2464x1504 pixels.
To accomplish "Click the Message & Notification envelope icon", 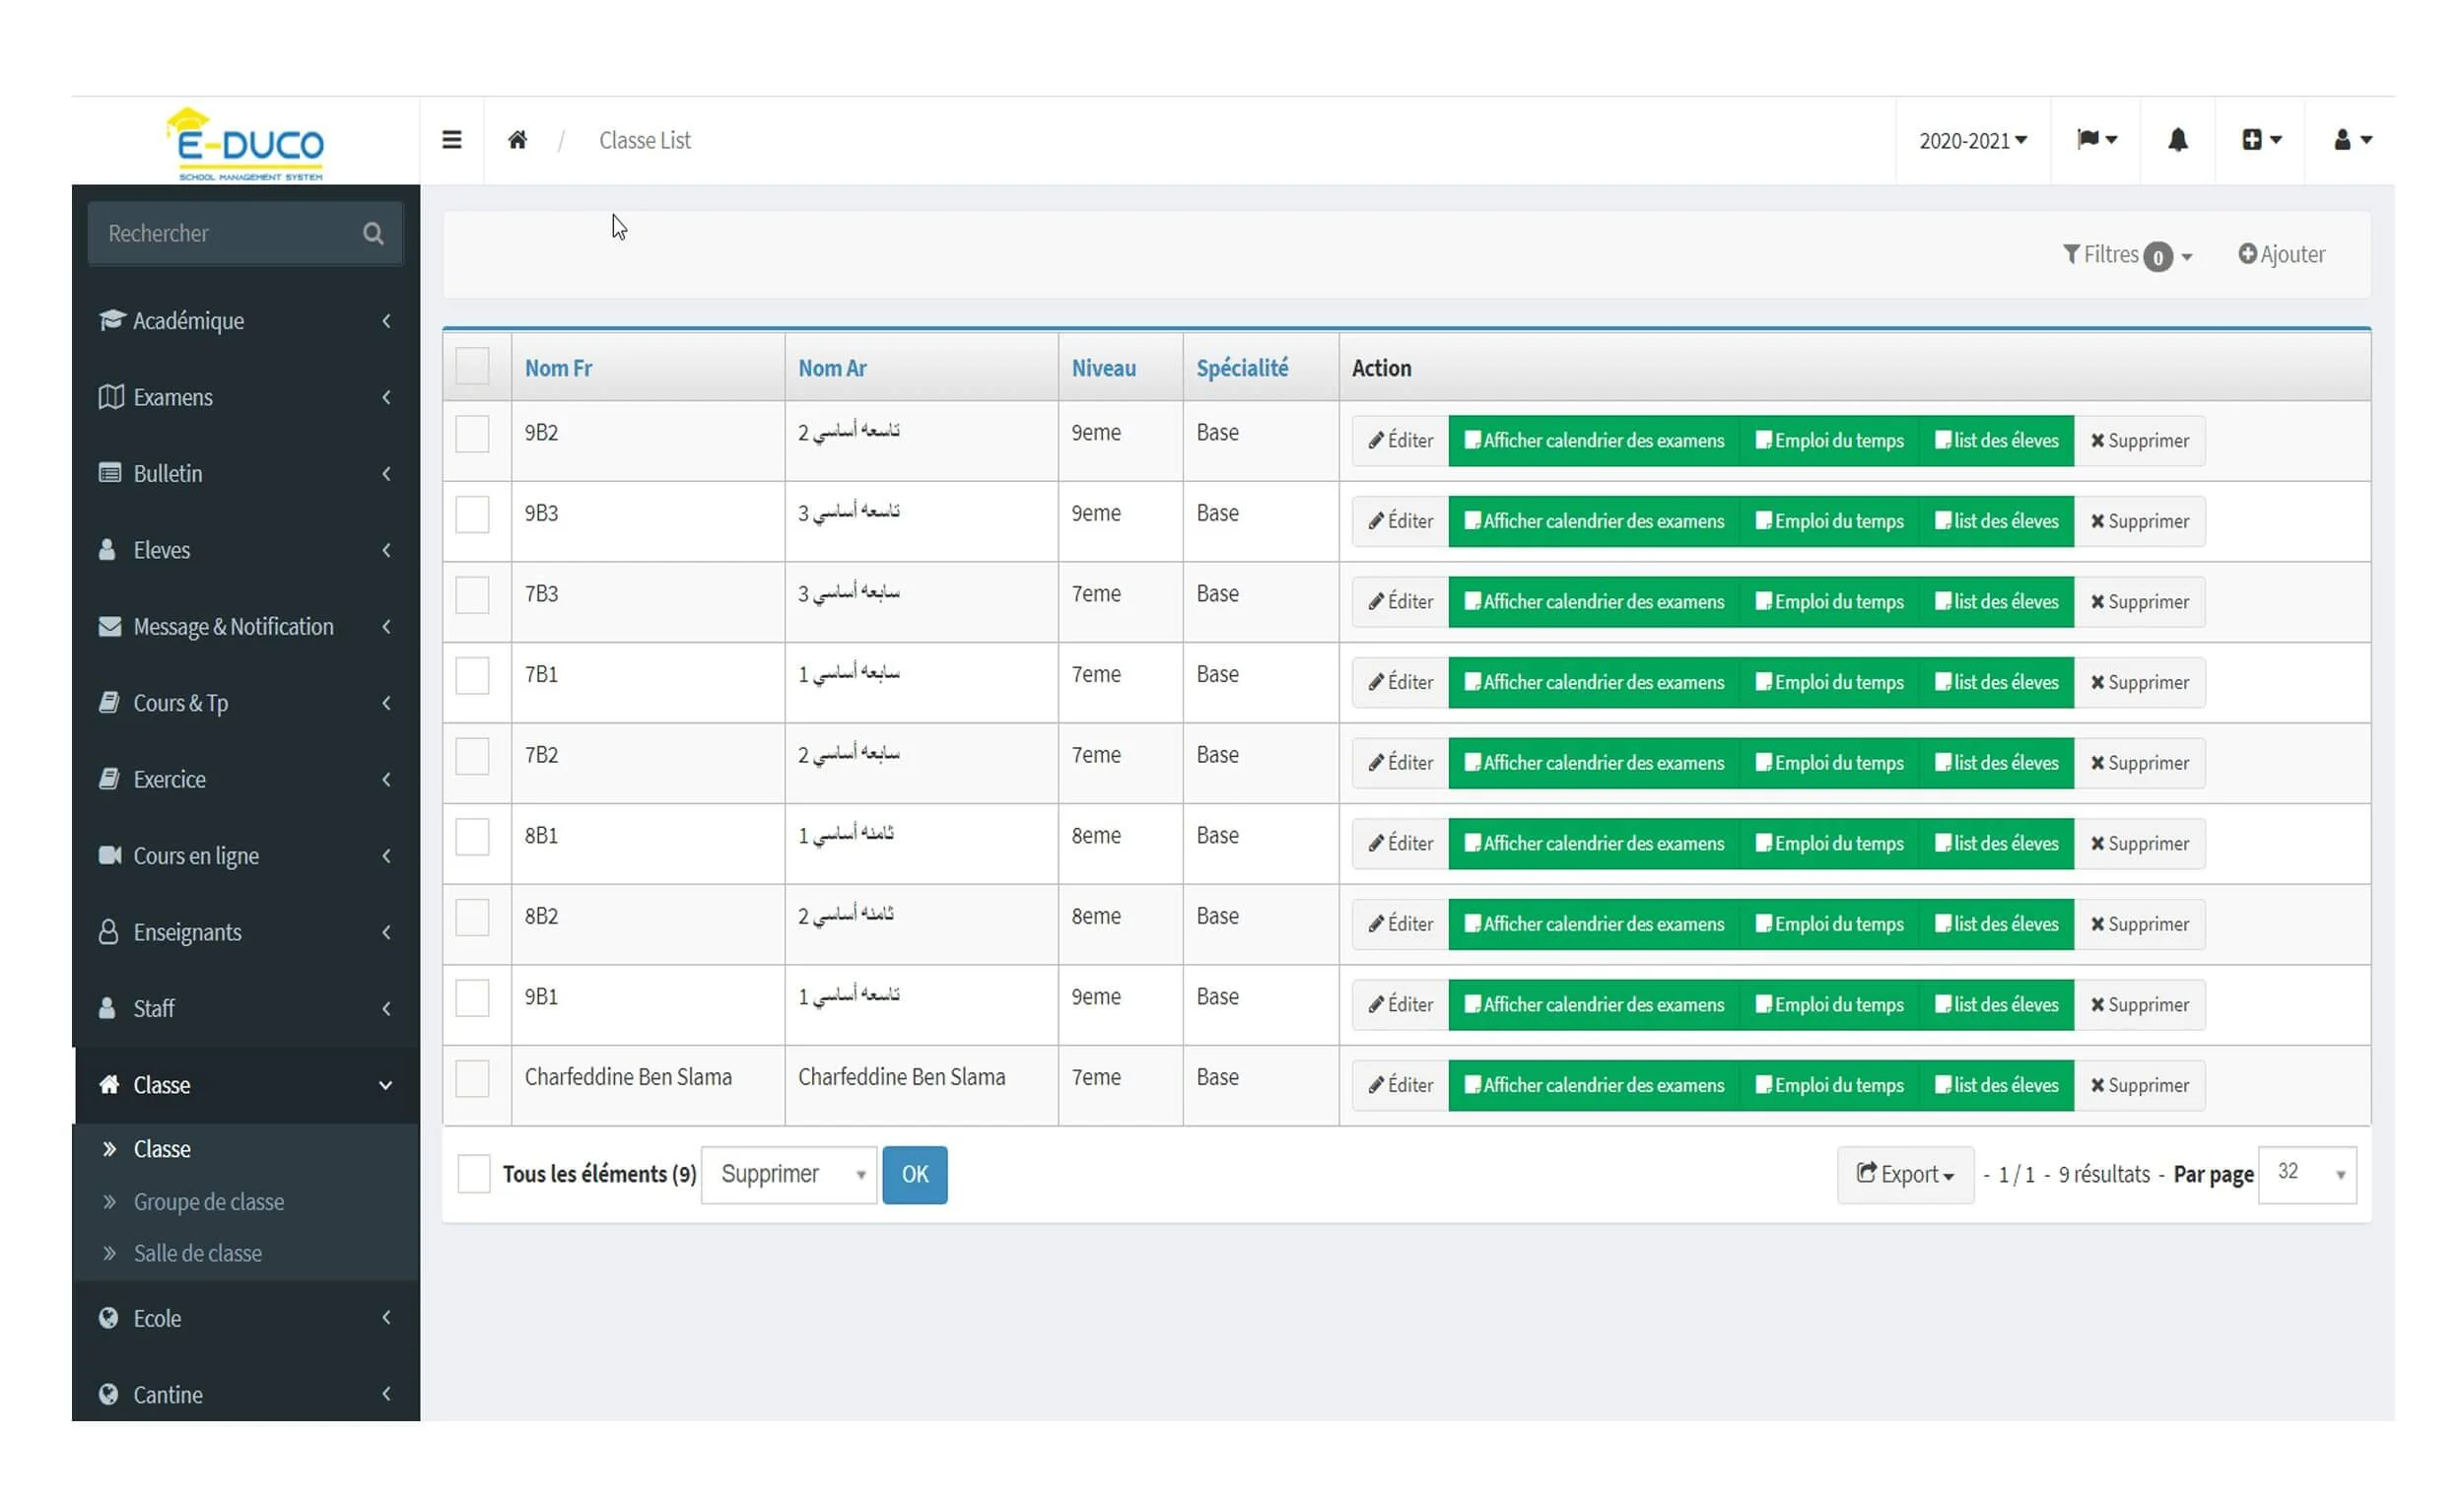I will tap(110, 626).
